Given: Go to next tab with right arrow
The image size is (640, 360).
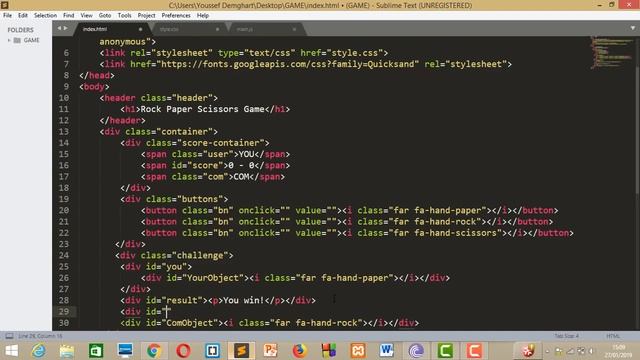Looking at the screenshot, I should click(x=66, y=28).
